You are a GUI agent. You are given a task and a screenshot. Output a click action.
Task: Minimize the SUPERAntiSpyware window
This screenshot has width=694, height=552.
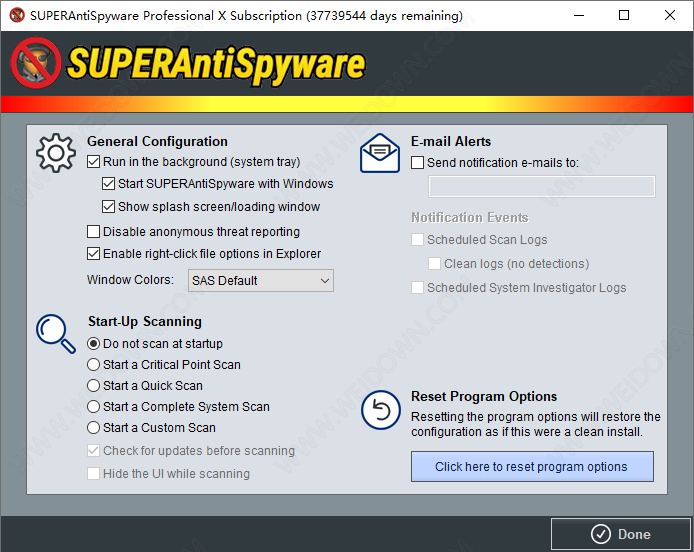coord(579,15)
